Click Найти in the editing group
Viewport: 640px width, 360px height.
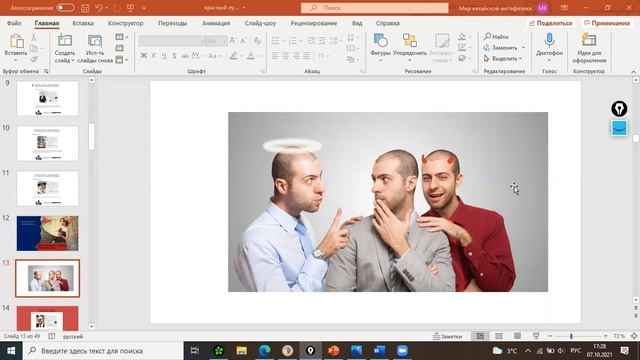(496, 37)
